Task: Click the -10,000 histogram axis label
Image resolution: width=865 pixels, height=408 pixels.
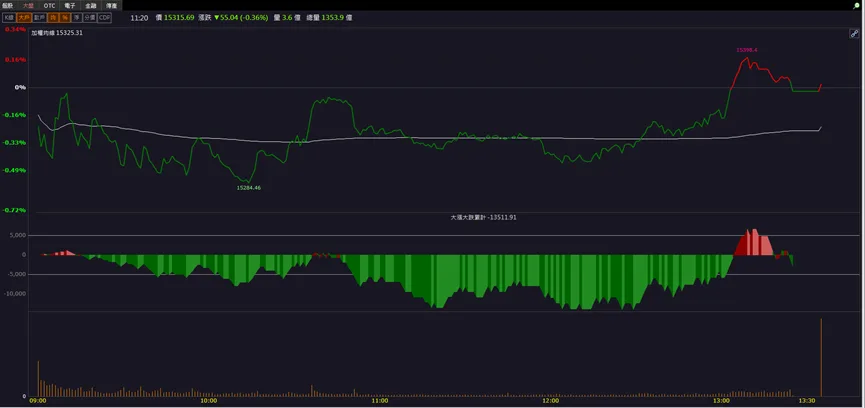Action: (16, 293)
